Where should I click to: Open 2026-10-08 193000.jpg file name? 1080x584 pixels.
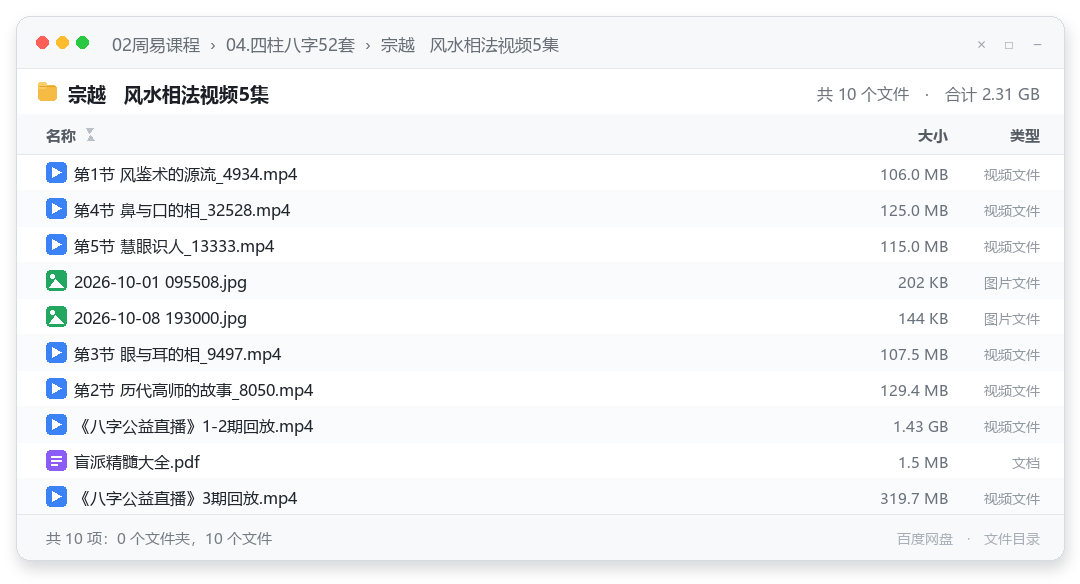160,318
